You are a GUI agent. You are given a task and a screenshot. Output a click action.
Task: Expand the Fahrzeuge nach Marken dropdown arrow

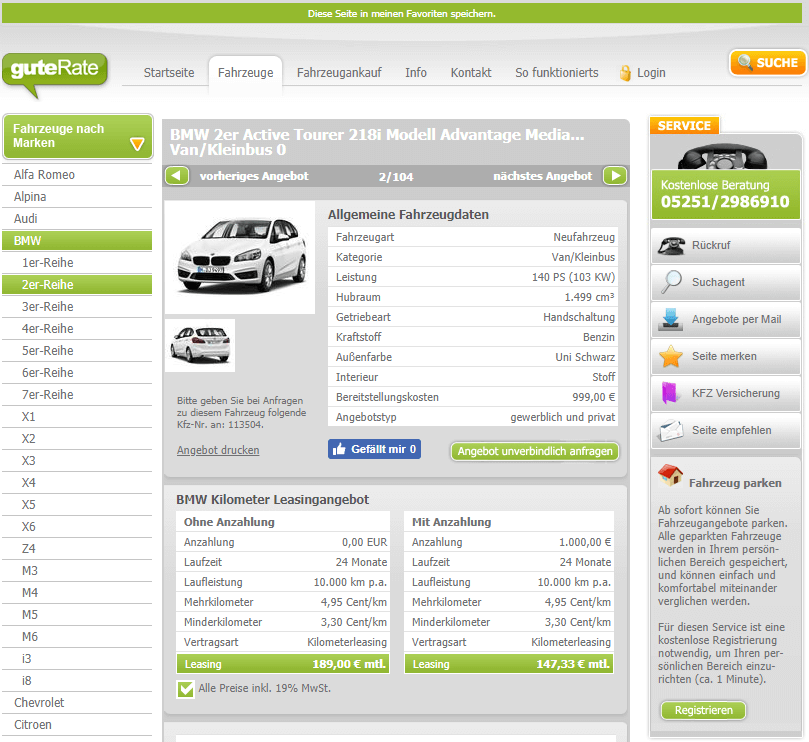pos(137,143)
